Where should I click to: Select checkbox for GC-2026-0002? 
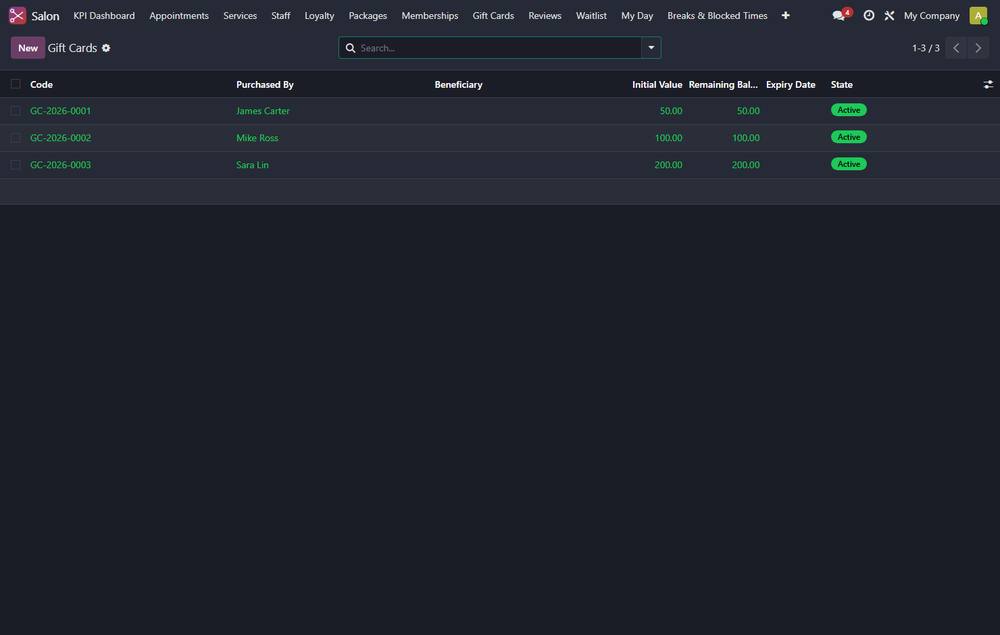(x=15, y=138)
